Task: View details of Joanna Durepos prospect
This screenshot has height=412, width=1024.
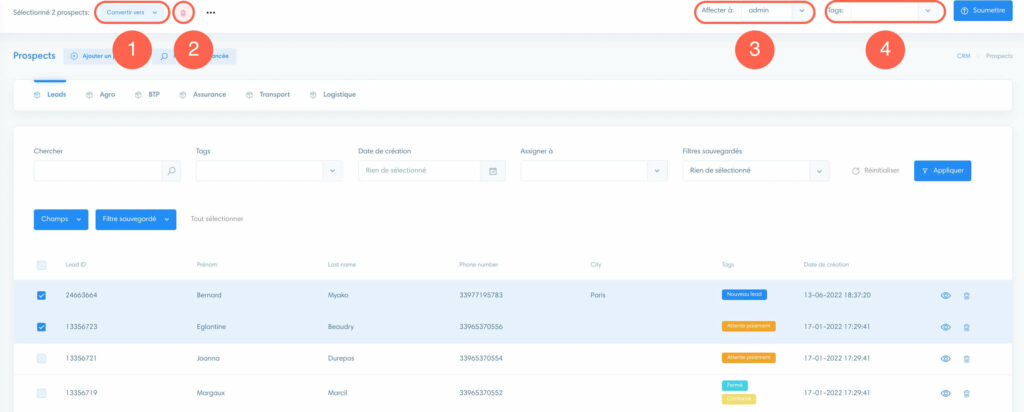Action: pos(945,358)
